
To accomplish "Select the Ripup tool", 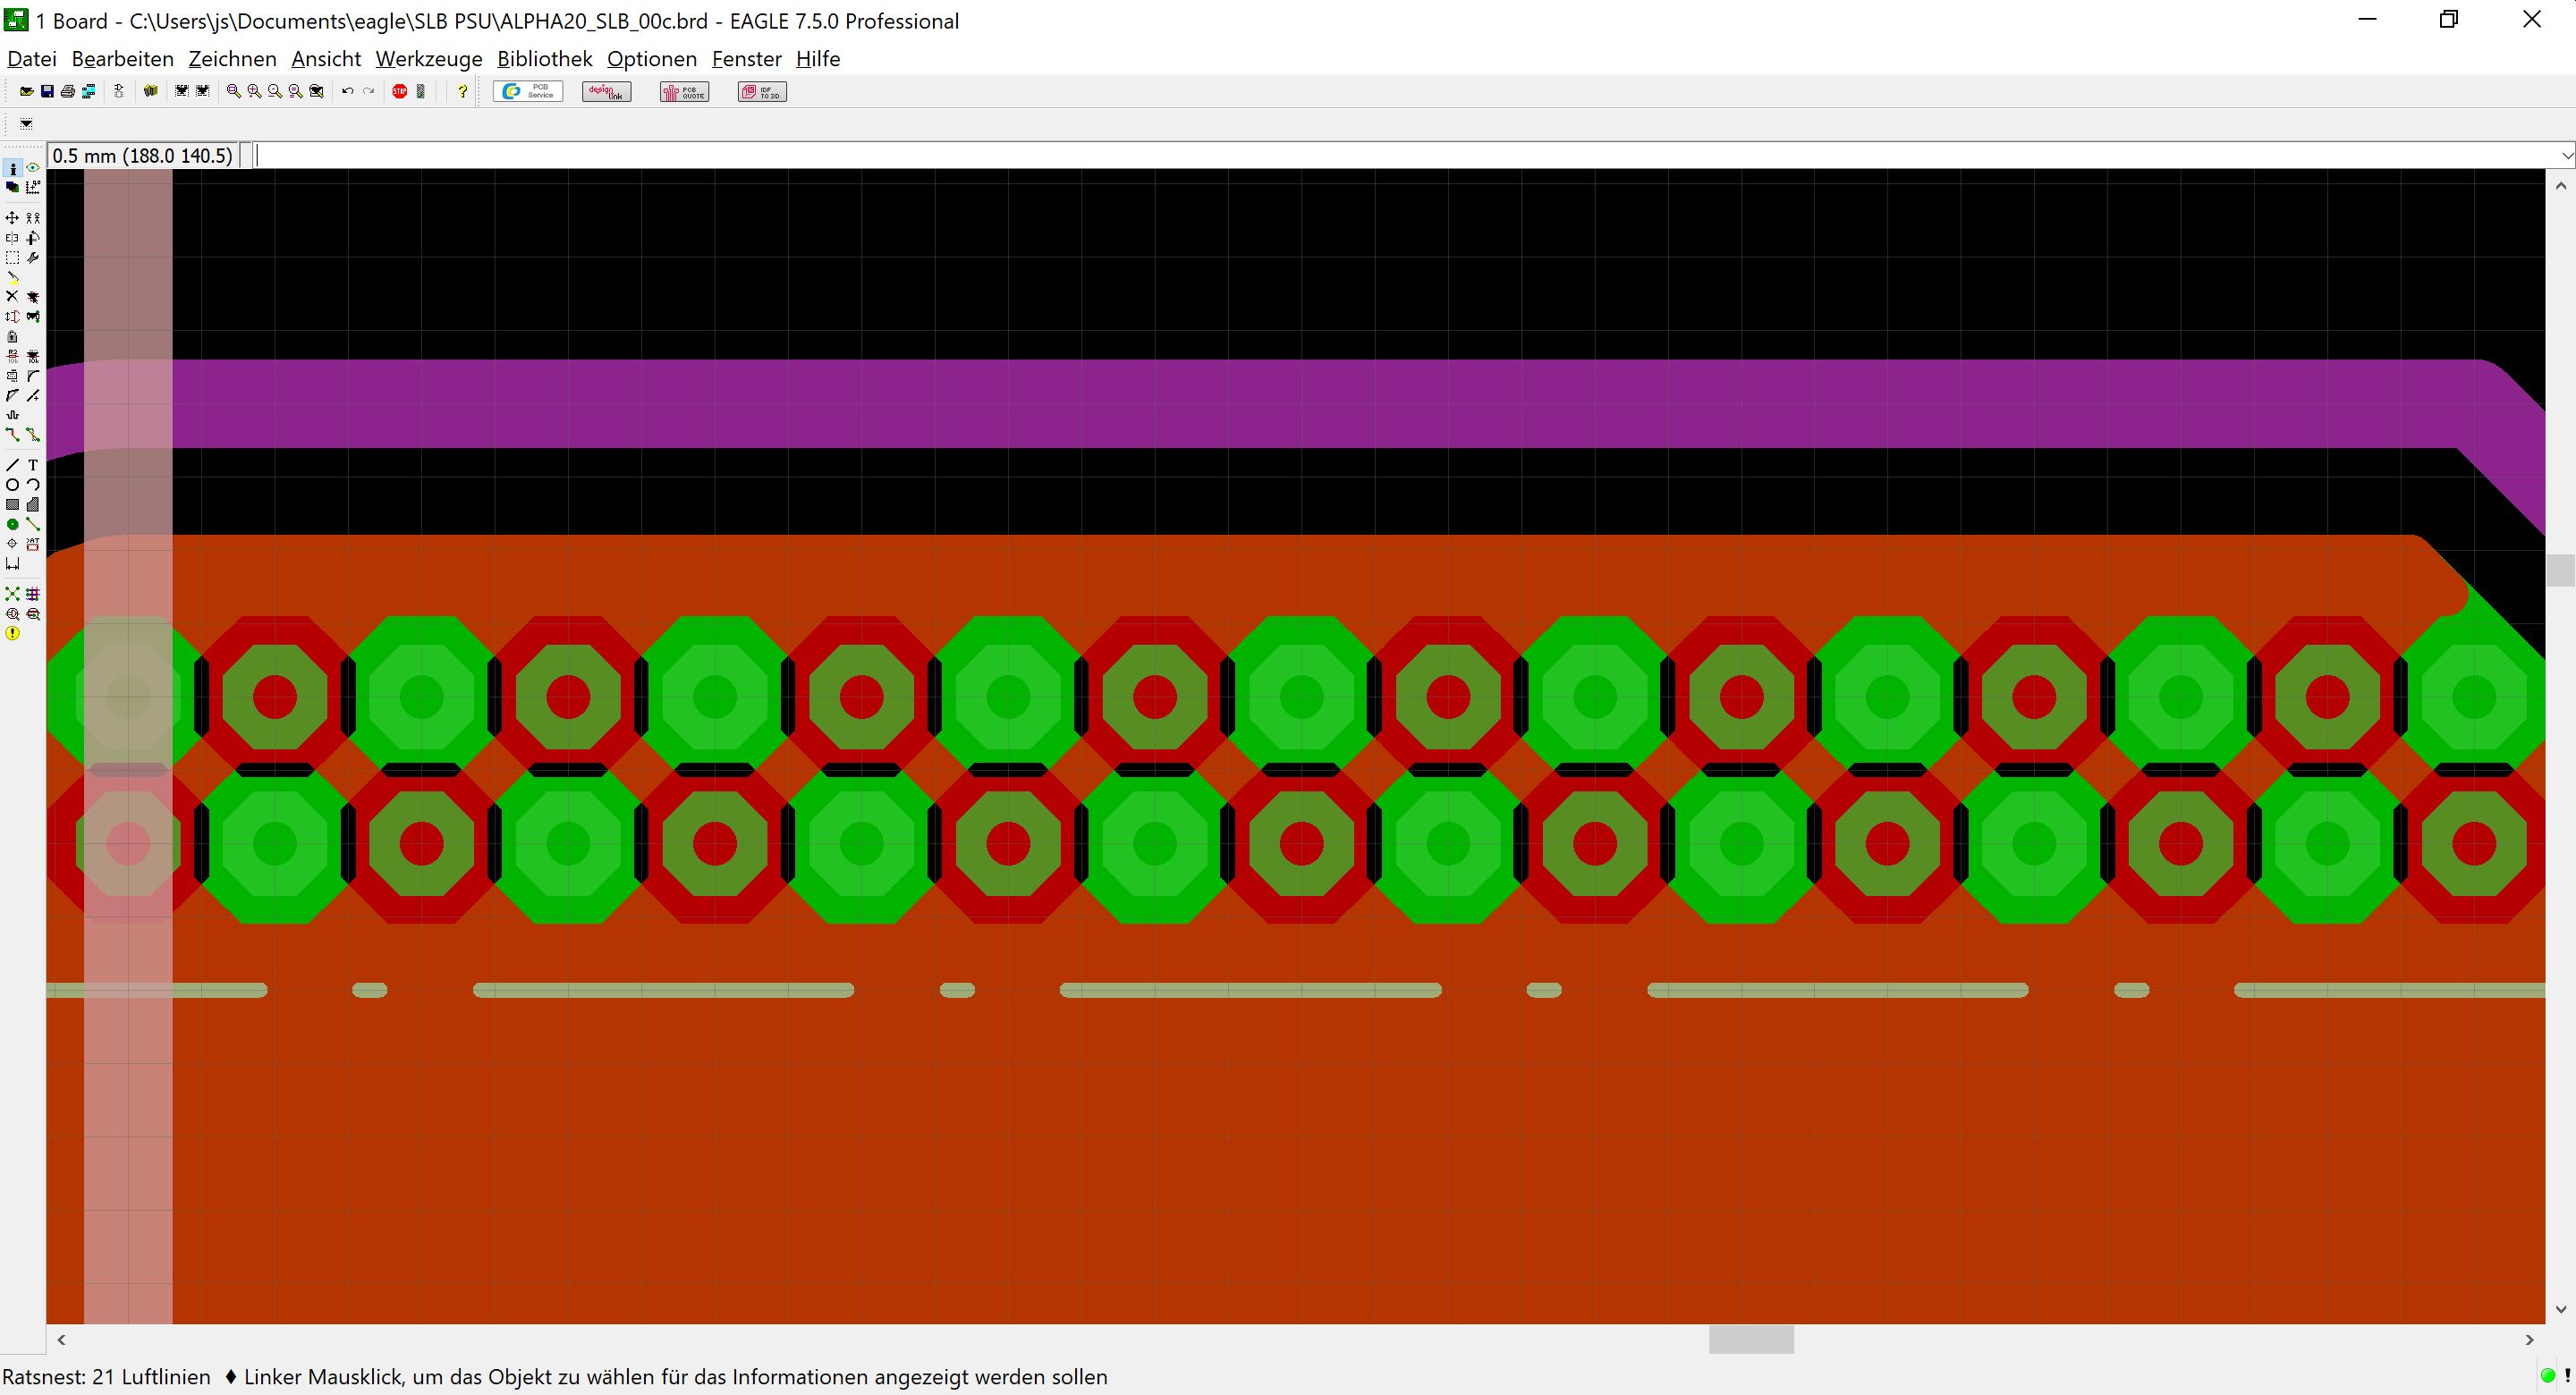I will tap(33, 435).
